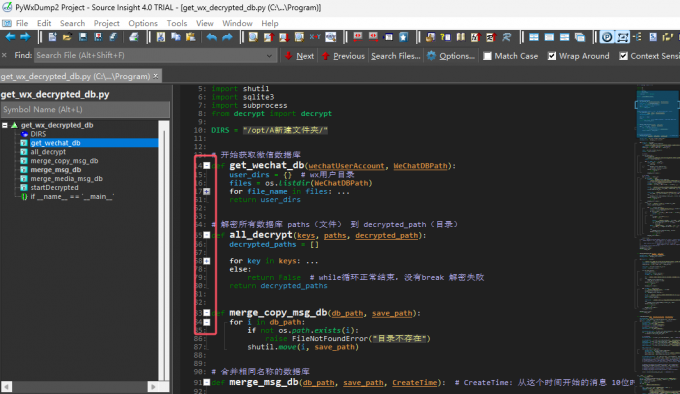Screen dimensions: 680x394
Task: Create a new file from toolbar
Action: (x=52, y=37)
